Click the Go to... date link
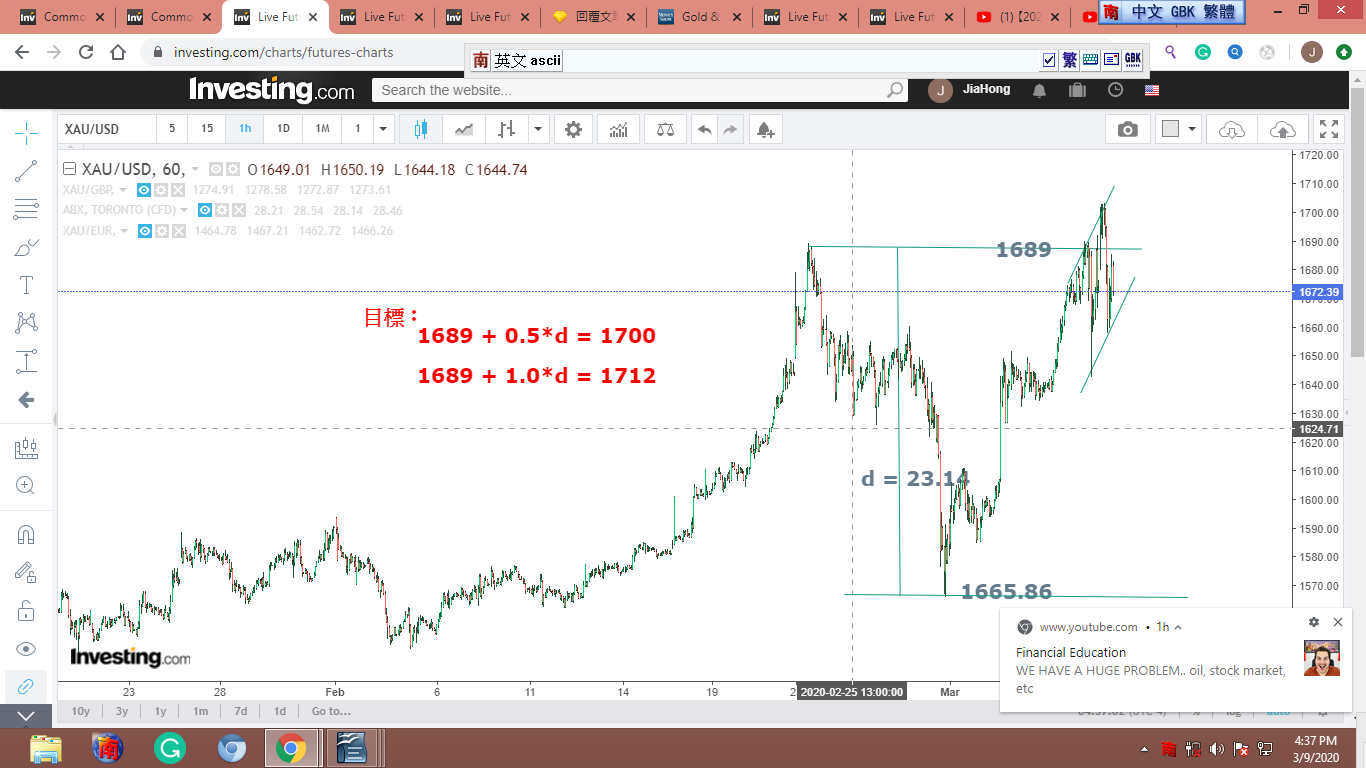The height and width of the screenshot is (768, 1366). tap(331, 711)
